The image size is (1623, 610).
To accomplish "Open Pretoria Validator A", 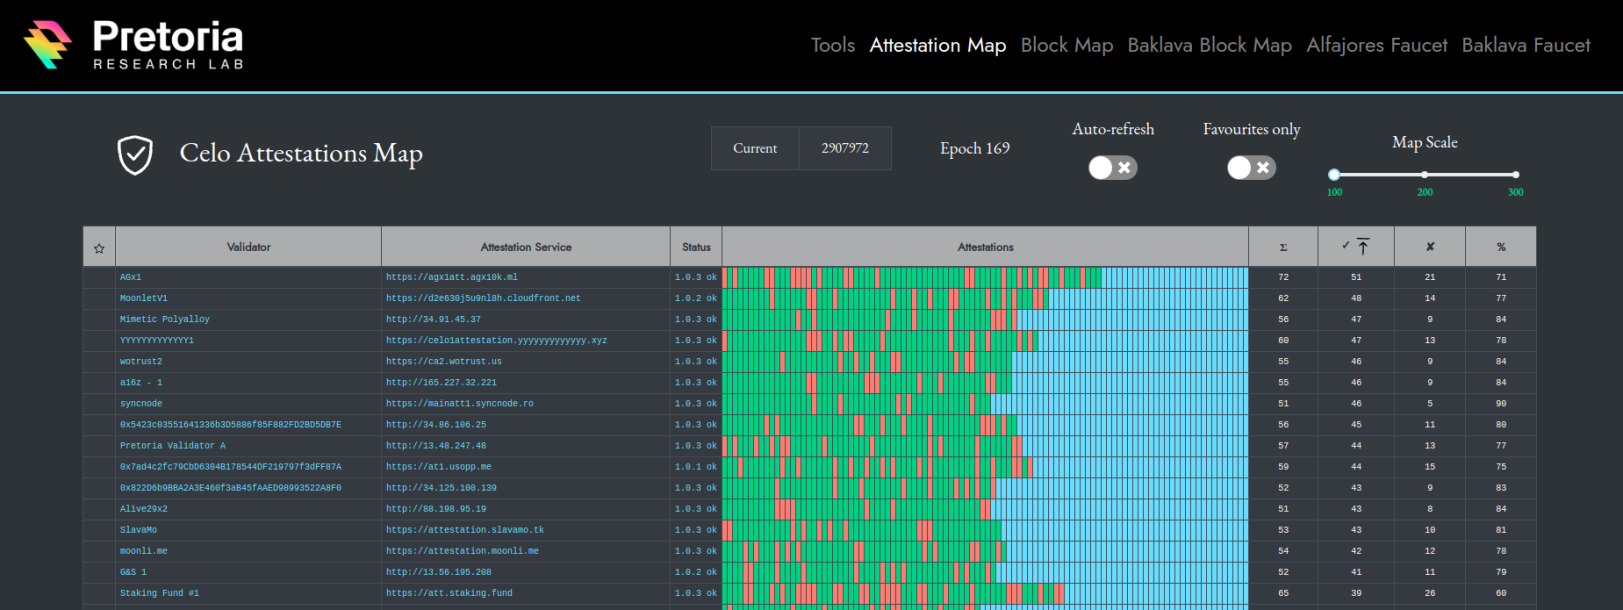I will (173, 445).
